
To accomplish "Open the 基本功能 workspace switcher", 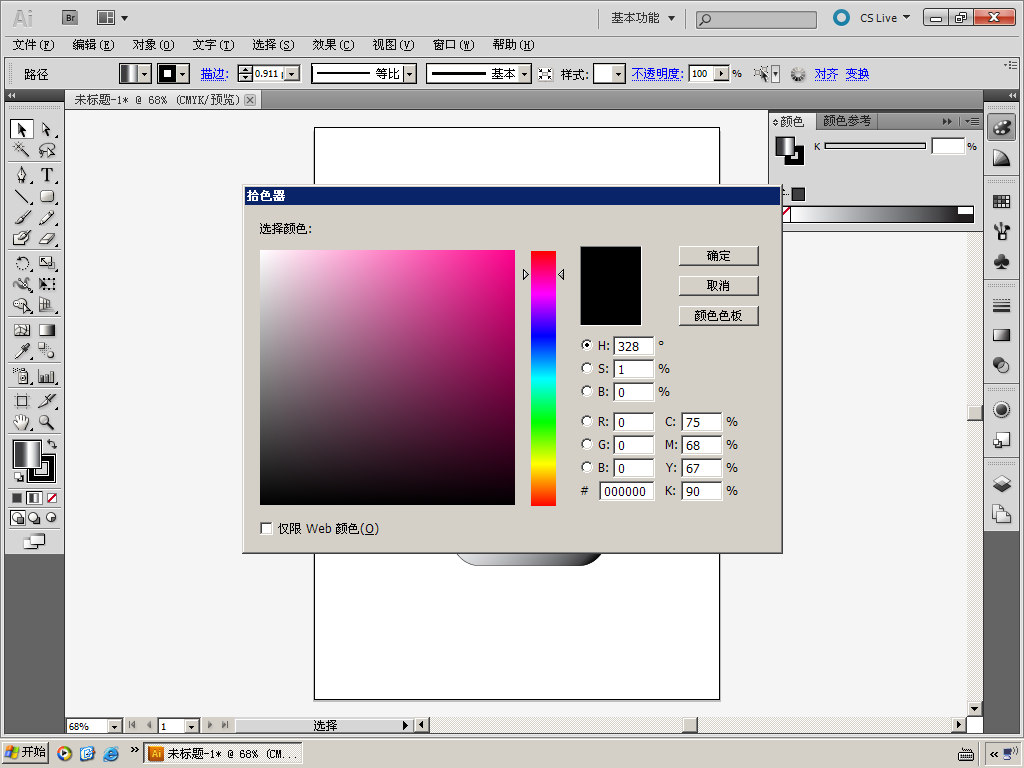I will [643, 18].
